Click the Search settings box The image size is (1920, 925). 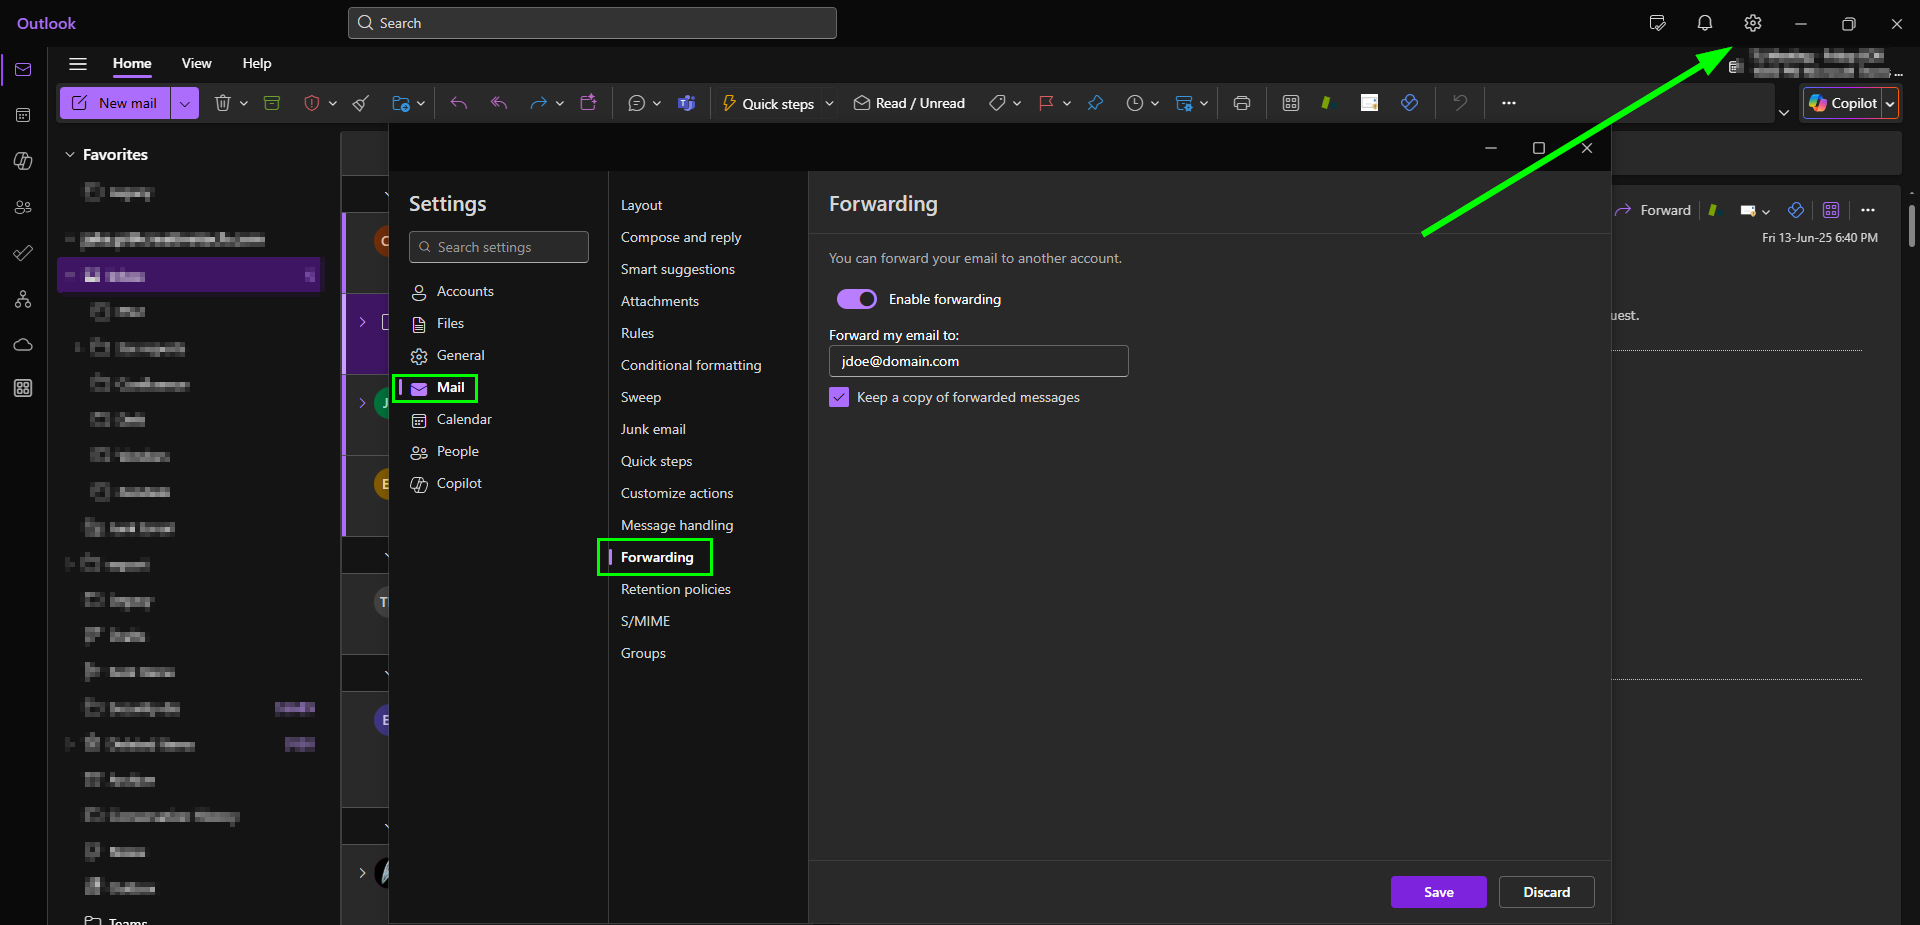pyautogui.click(x=498, y=247)
